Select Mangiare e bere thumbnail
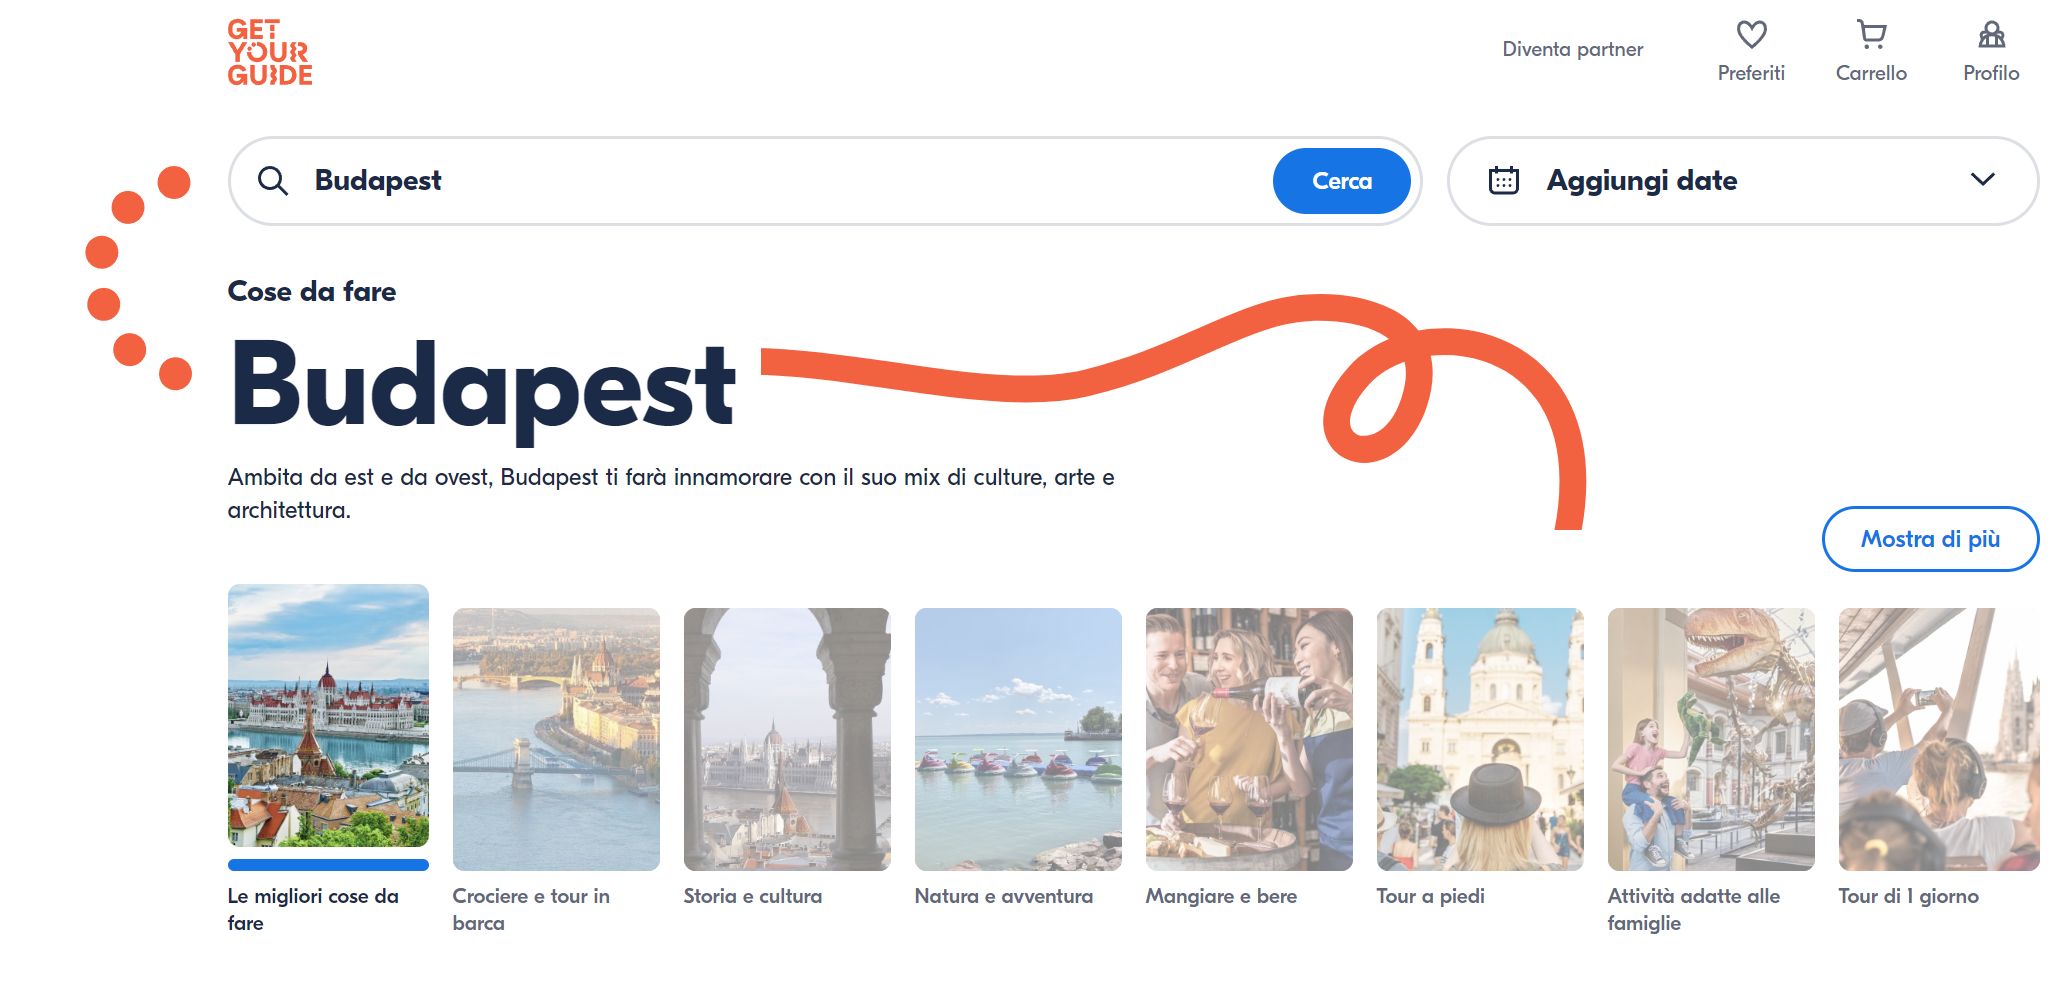The width and height of the screenshot is (2072, 989). tap(1249, 739)
